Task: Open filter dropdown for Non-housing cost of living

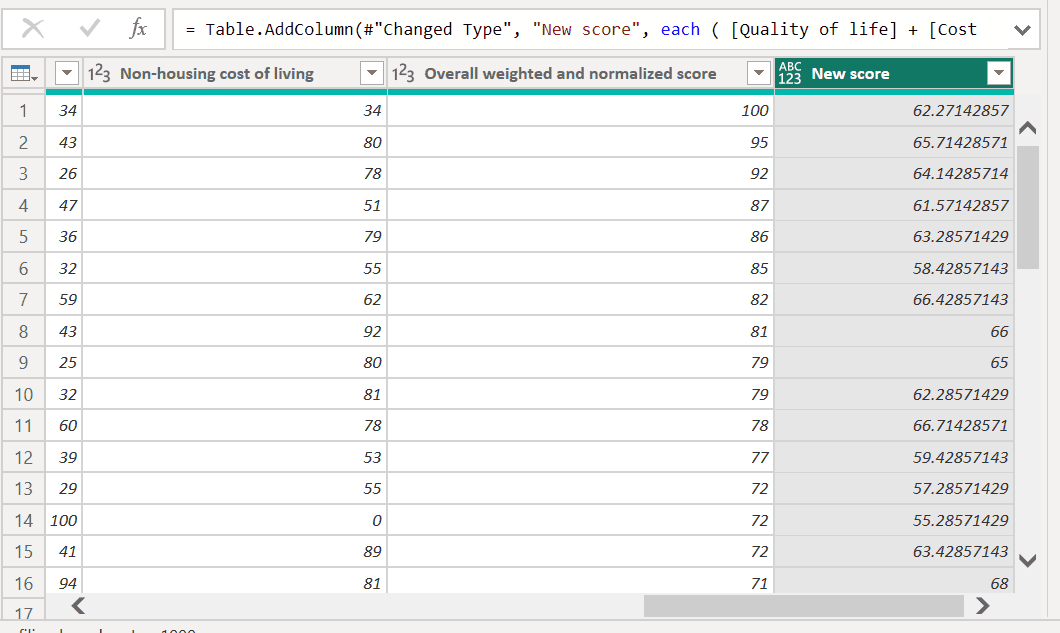Action: coord(371,74)
